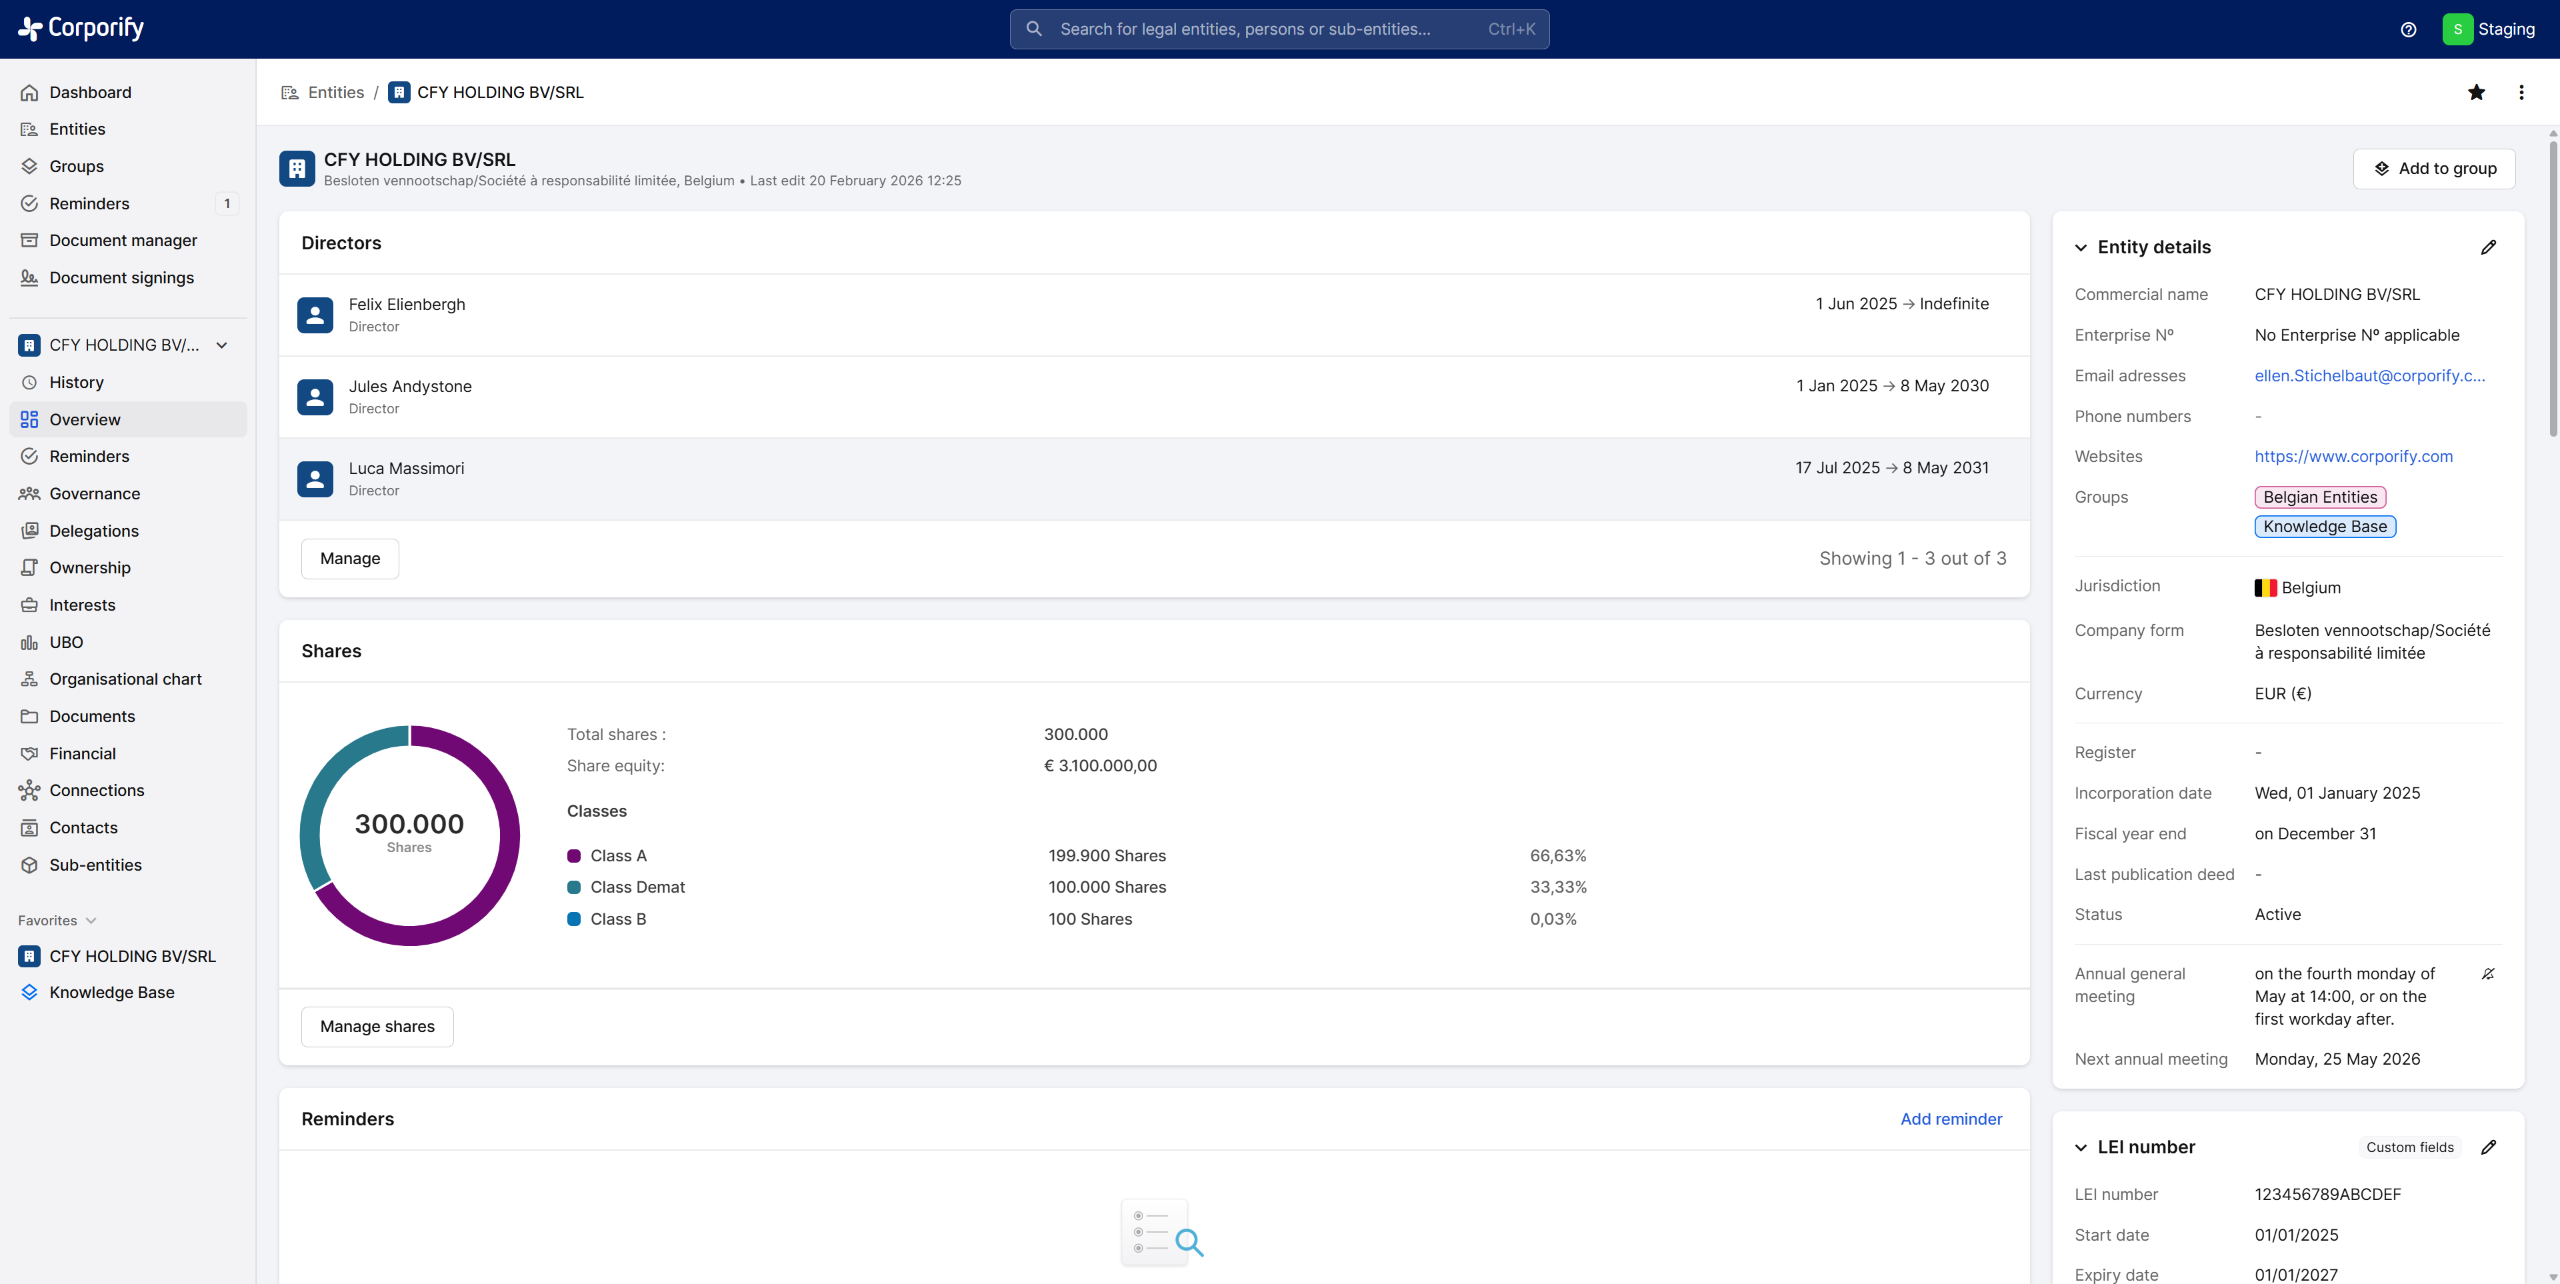Image resolution: width=2560 pixels, height=1284 pixels.
Task: Click the Class A purple color swatch
Action: click(x=574, y=856)
